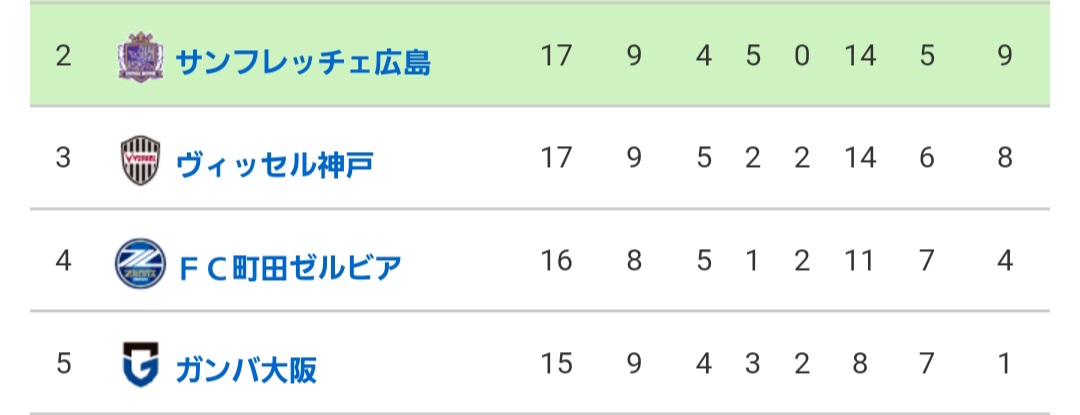Select ＦＣ町田ゼルビア's goals scored value 11
The image size is (1080, 415).
tap(859, 262)
